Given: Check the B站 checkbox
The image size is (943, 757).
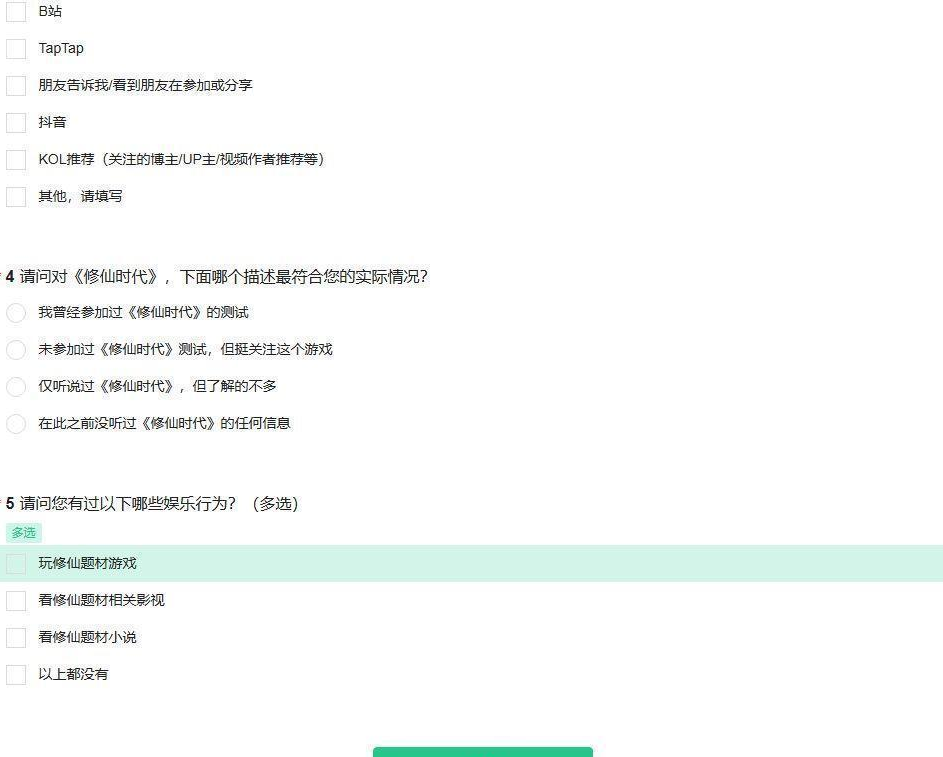Looking at the screenshot, I should (16, 11).
